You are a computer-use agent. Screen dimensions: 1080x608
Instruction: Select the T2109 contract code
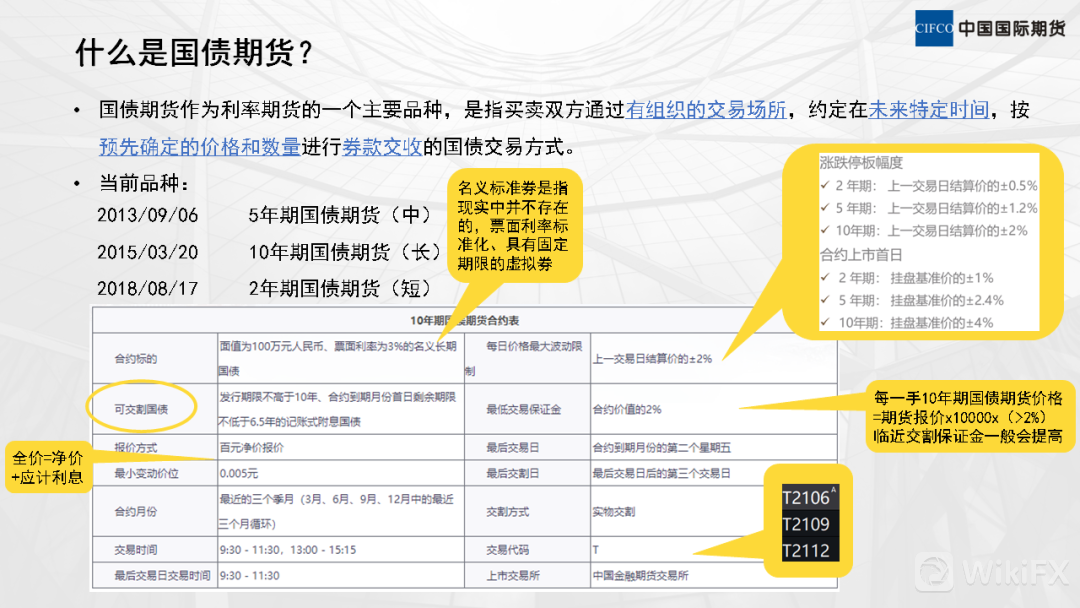pyautogui.click(x=806, y=524)
